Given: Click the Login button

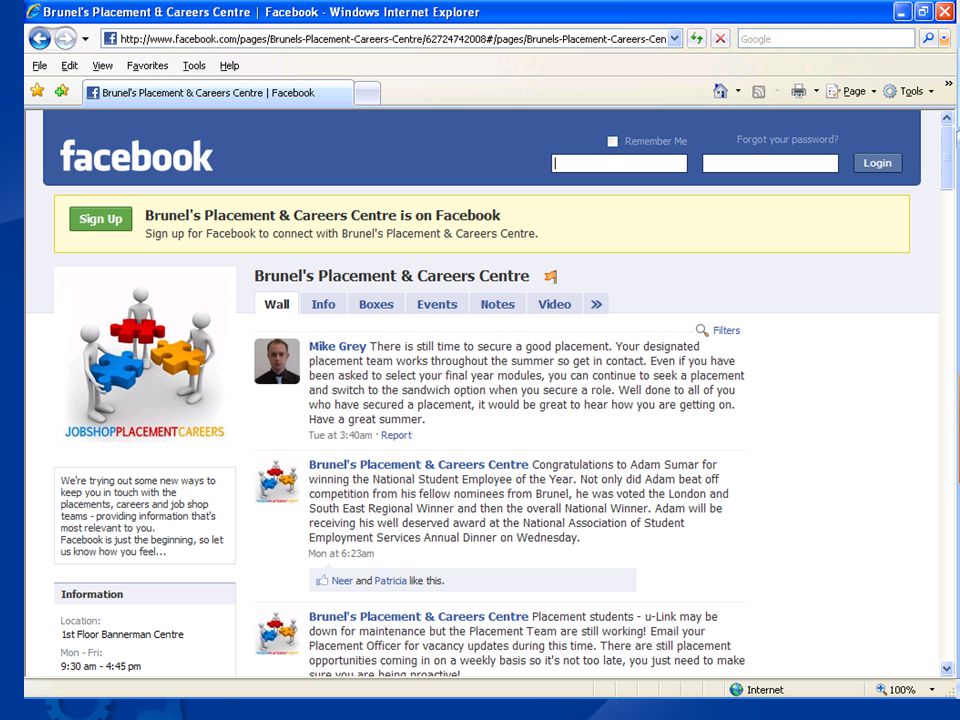Looking at the screenshot, I should tap(877, 163).
